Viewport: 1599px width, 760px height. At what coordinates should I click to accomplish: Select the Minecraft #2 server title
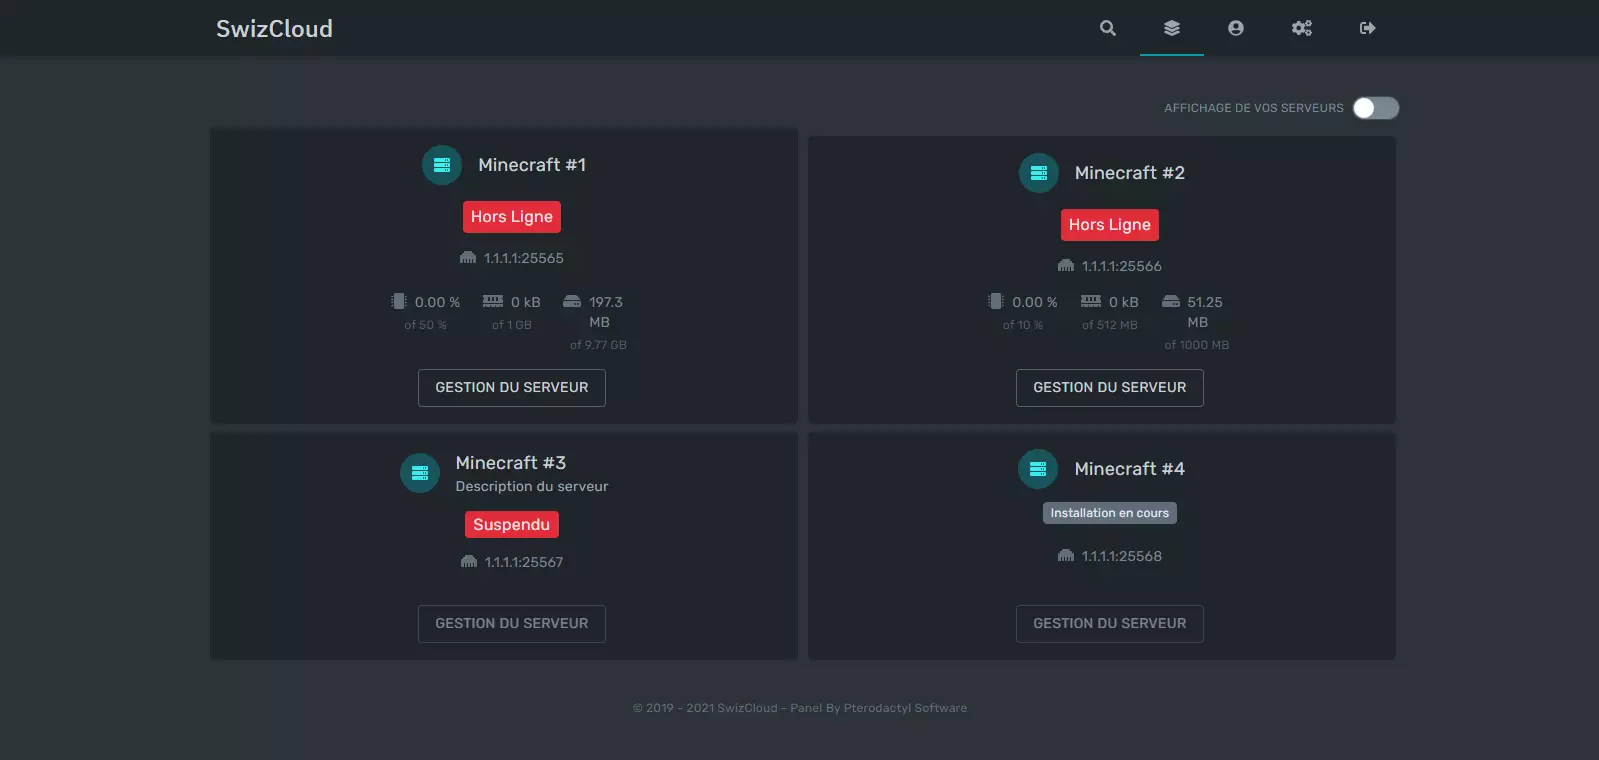click(x=1129, y=173)
